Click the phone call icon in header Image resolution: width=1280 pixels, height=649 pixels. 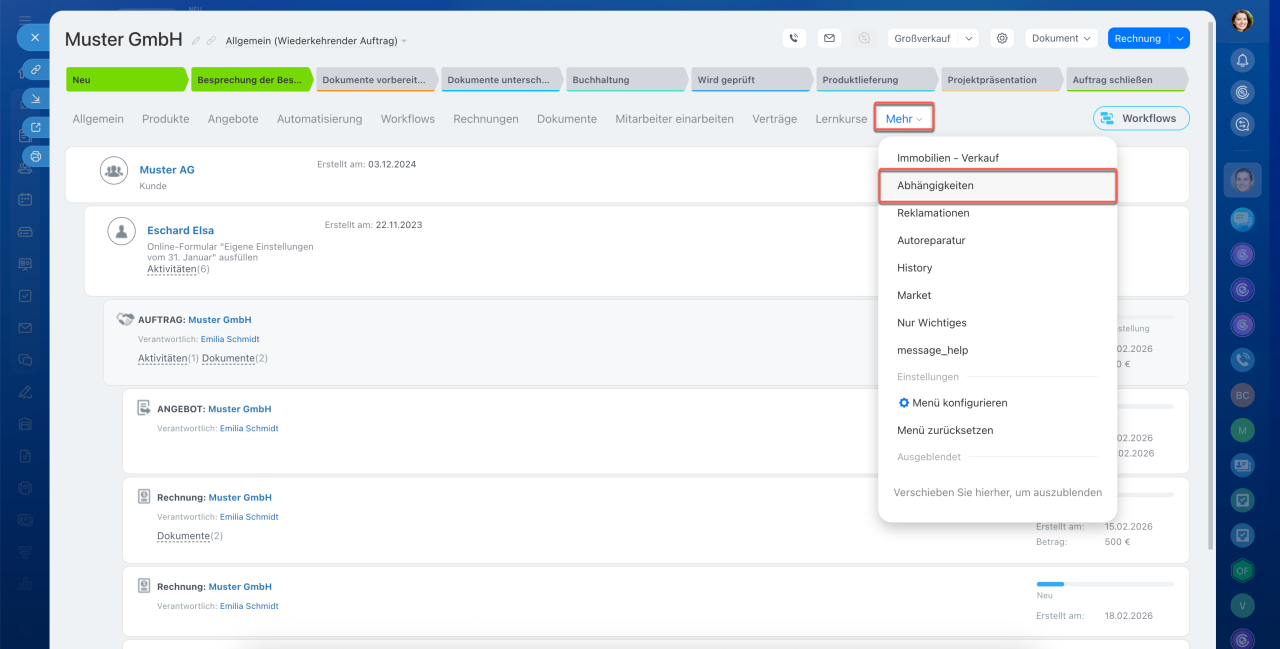click(794, 38)
